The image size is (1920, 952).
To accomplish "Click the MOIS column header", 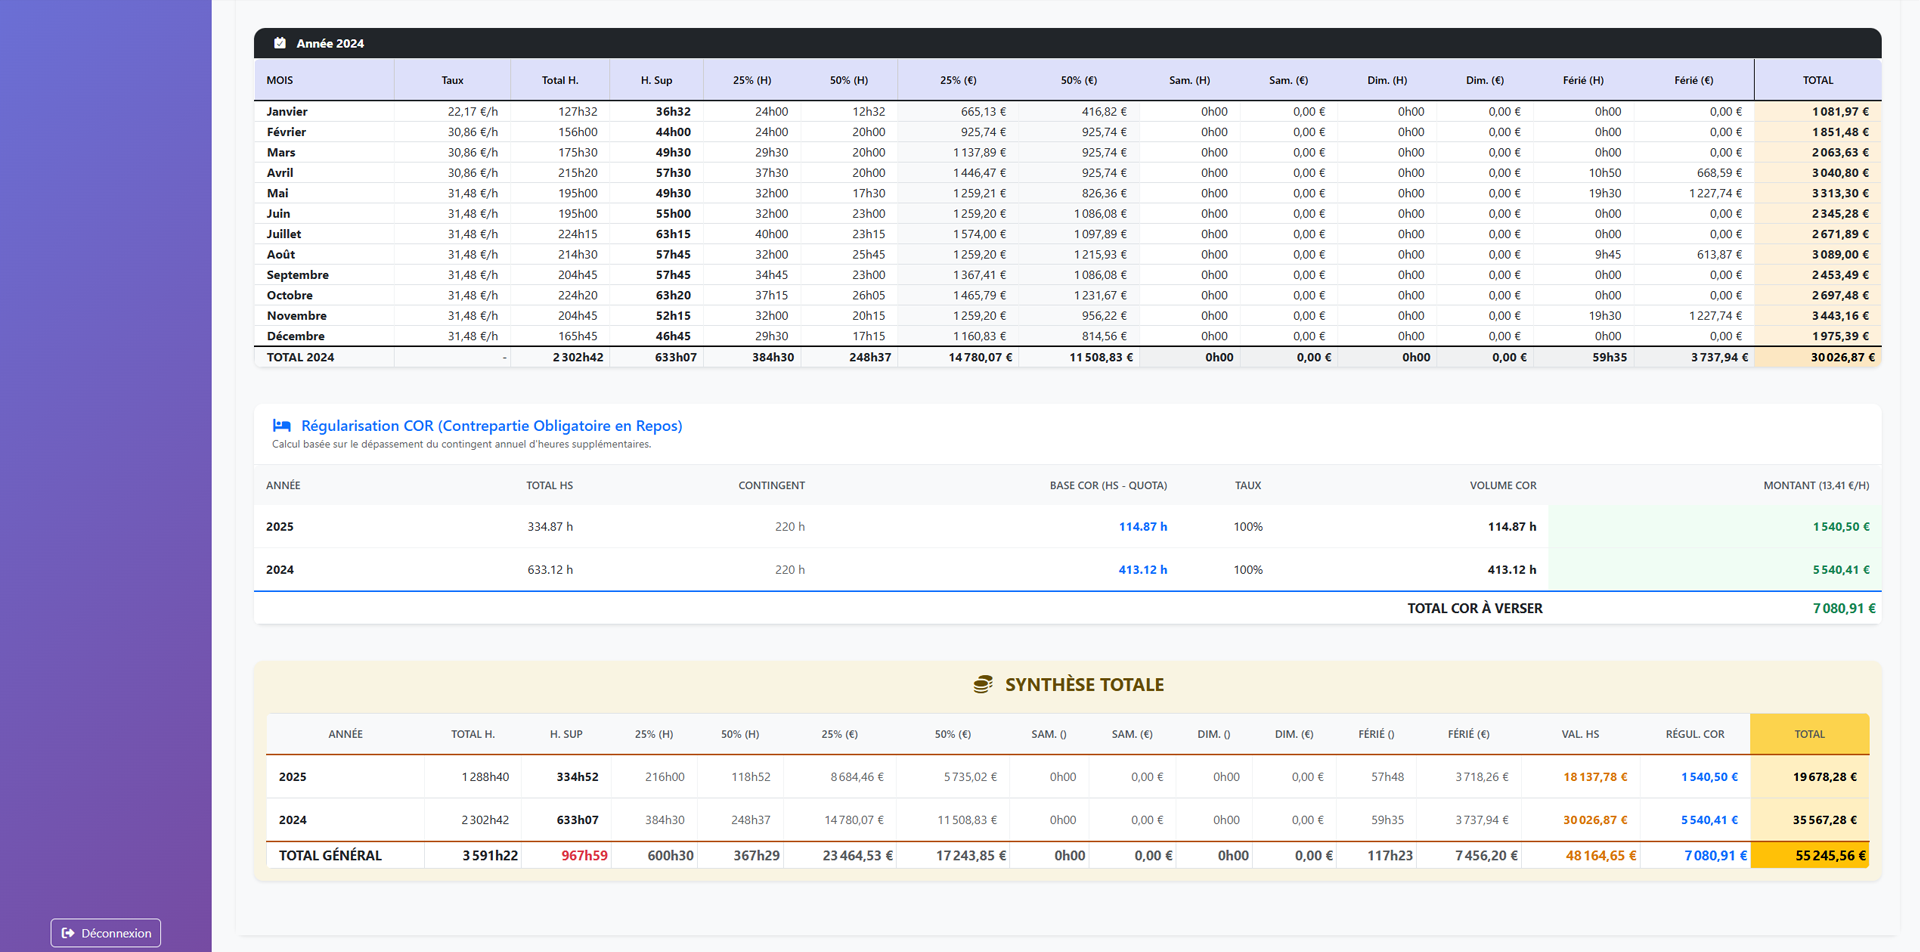I will tap(280, 80).
